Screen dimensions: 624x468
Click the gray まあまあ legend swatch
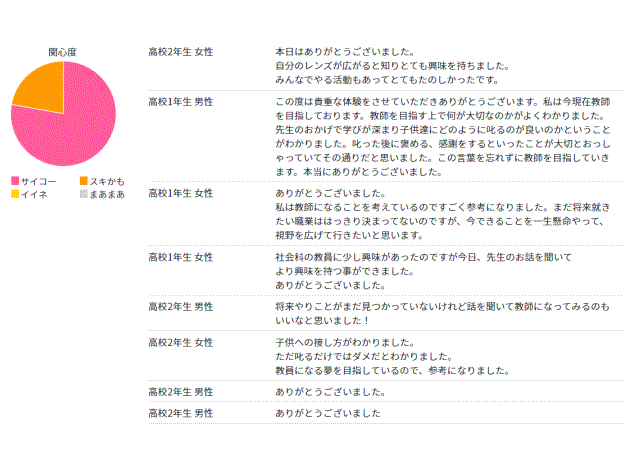[84, 193]
